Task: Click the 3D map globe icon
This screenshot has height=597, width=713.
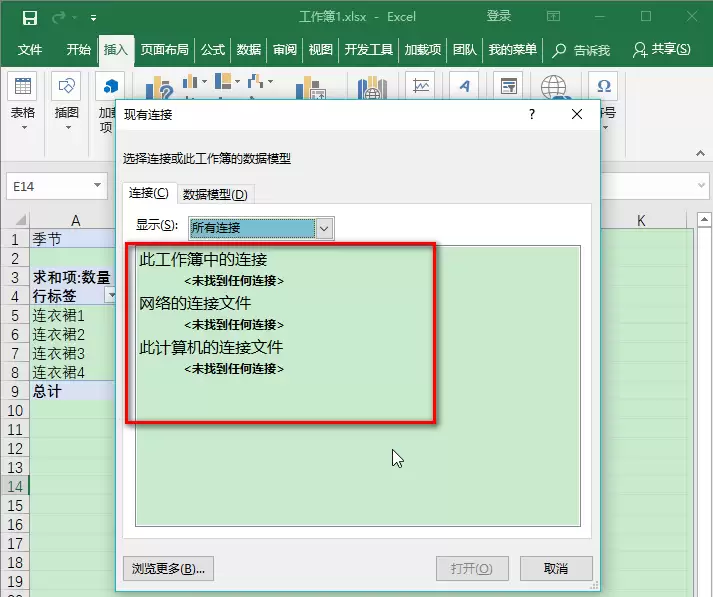Action: [553, 86]
